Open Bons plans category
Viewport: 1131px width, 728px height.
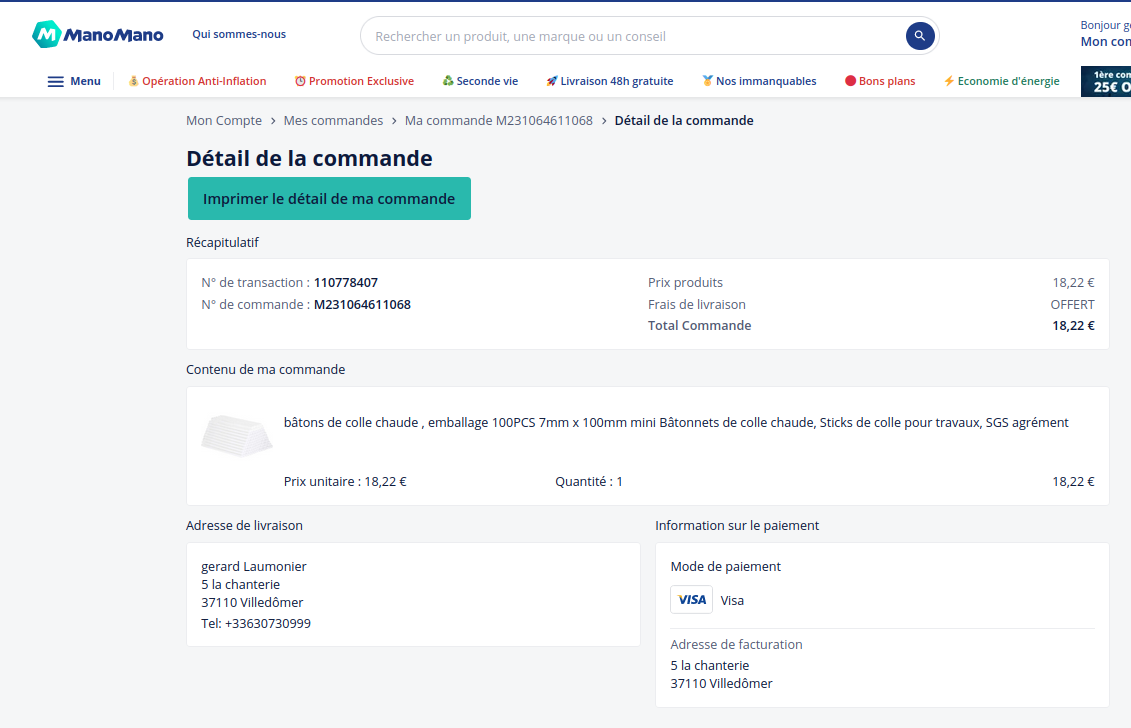click(880, 81)
